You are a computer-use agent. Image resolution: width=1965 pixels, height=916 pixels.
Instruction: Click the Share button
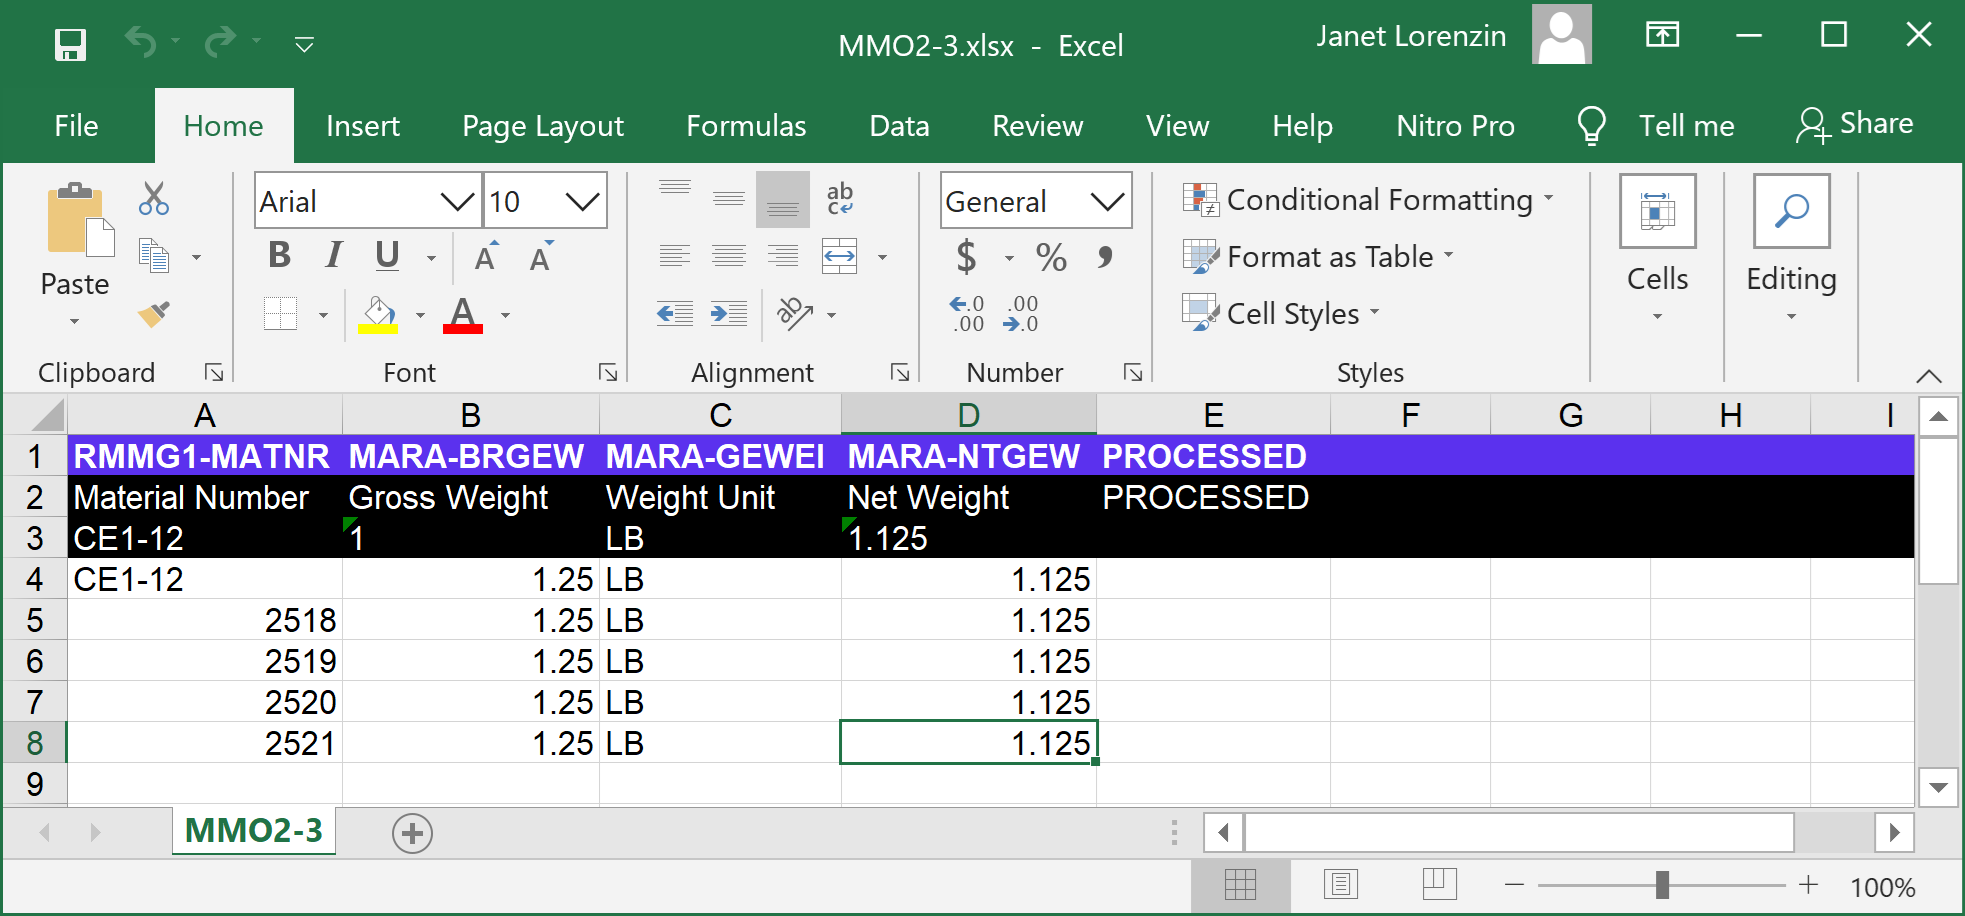click(x=1855, y=124)
